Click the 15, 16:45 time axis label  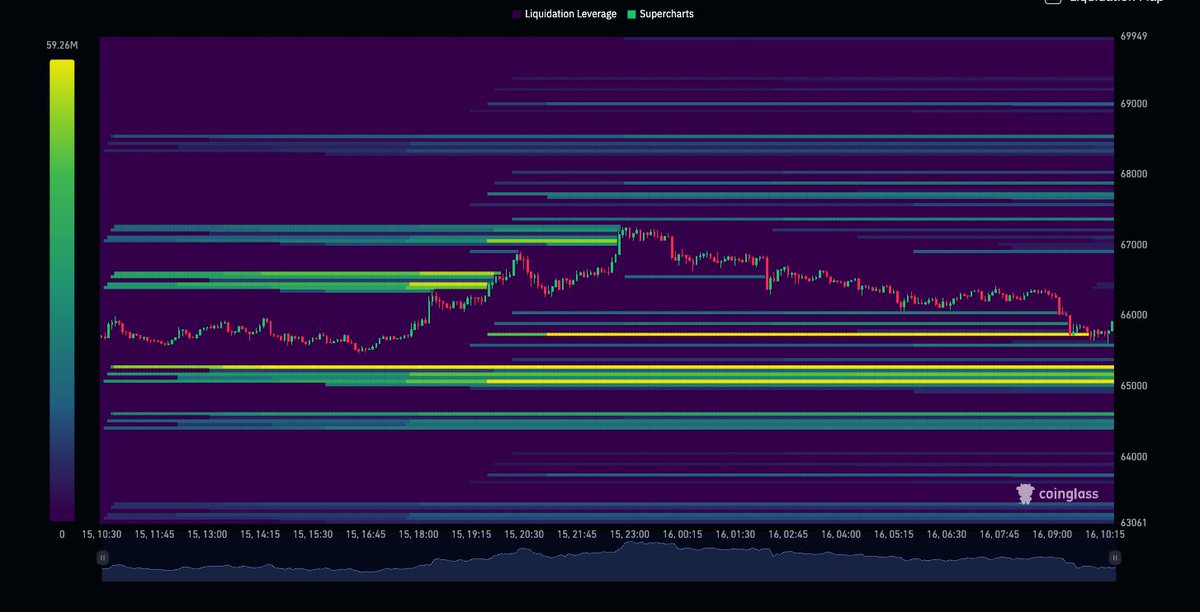coord(364,535)
